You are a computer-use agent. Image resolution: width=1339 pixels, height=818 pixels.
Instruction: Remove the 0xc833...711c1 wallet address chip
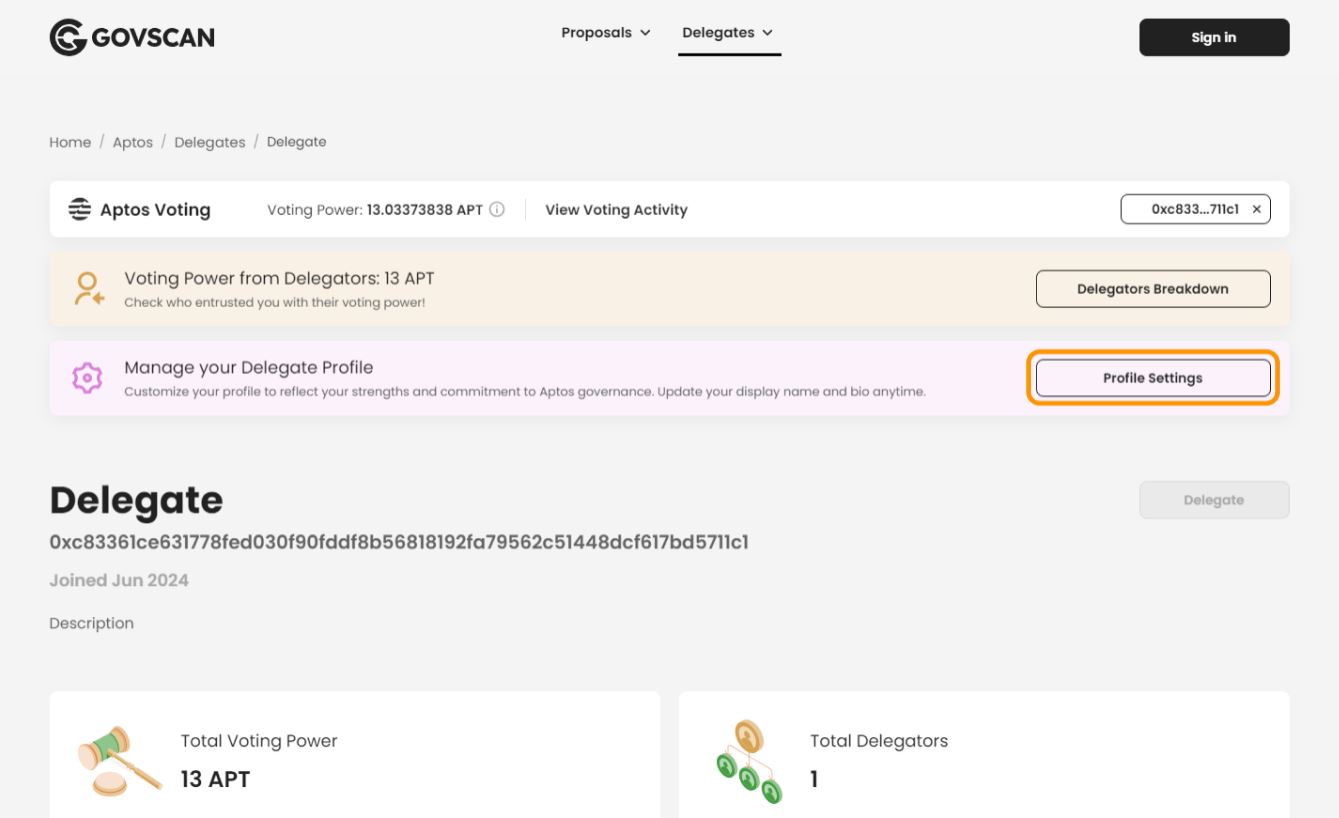click(x=1256, y=210)
